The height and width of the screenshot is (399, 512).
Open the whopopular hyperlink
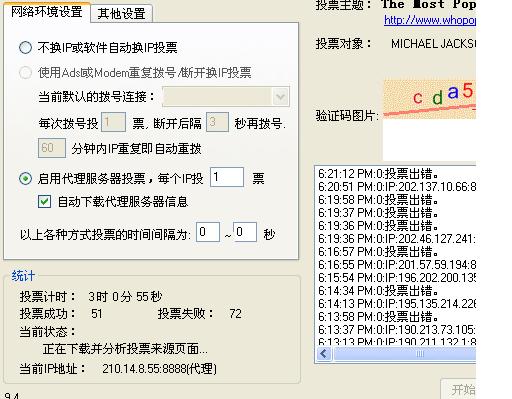pos(430,20)
